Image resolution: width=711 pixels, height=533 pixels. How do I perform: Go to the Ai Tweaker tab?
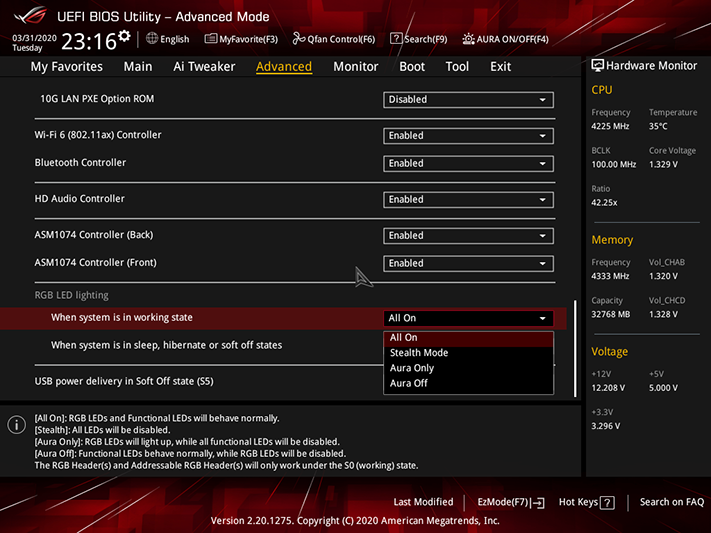[x=204, y=67]
